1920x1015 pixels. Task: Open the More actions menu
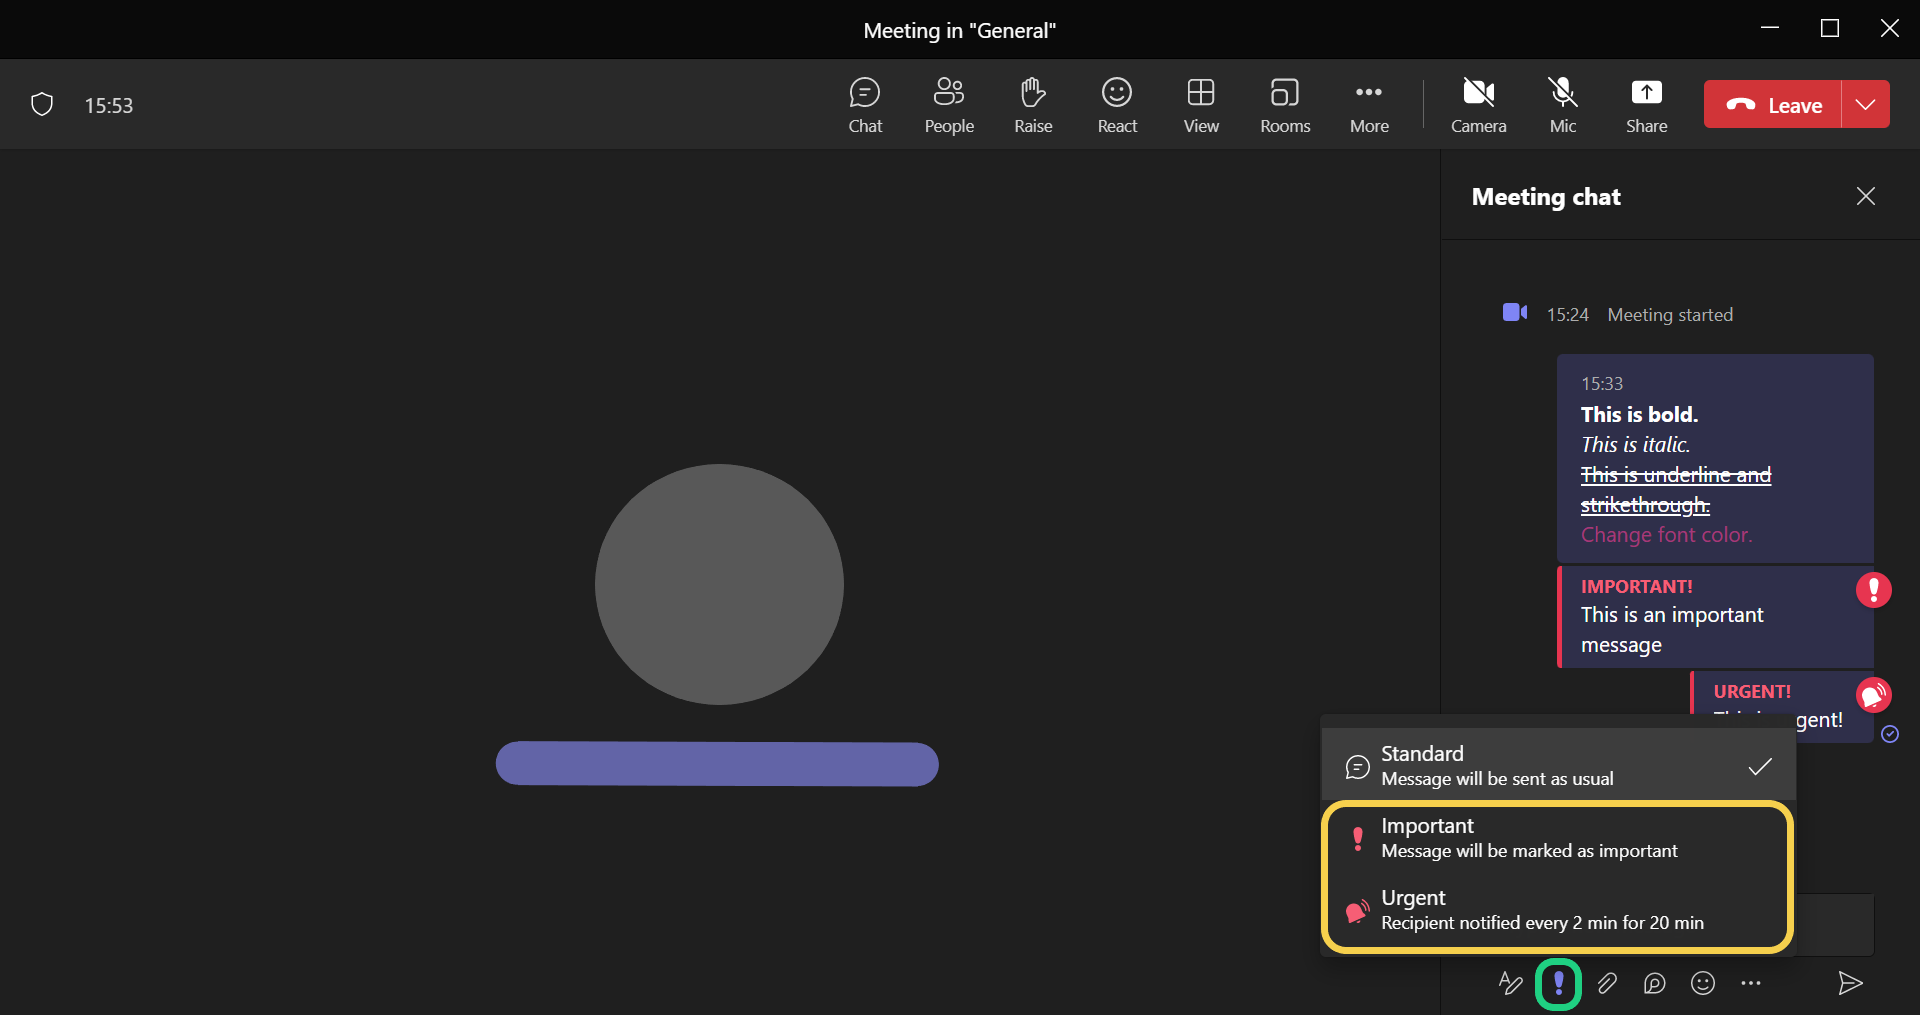coord(1369,105)
